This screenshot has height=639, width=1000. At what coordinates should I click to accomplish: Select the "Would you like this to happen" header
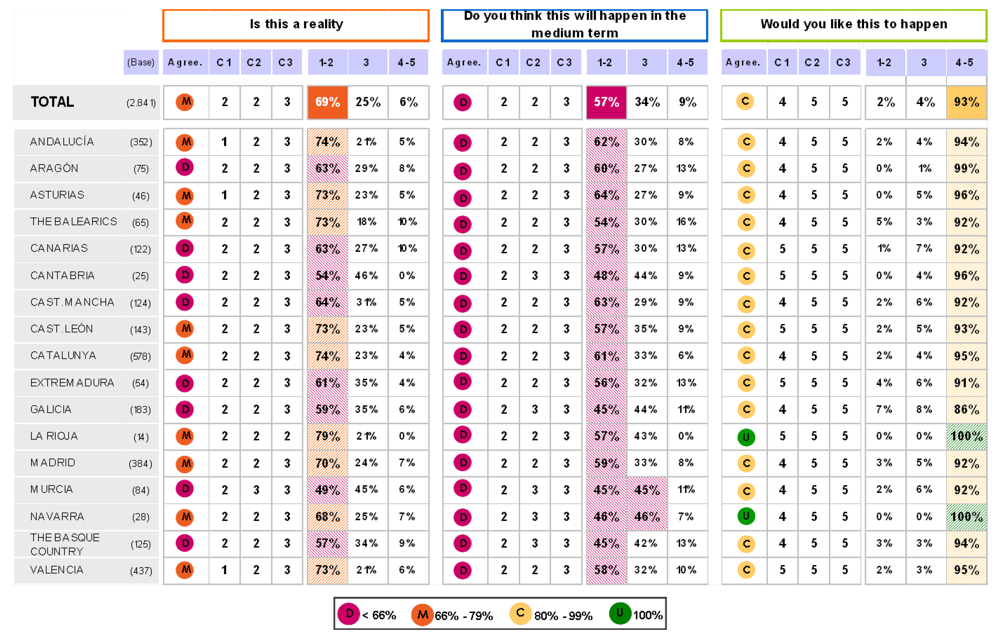click(x=853, y=24)
